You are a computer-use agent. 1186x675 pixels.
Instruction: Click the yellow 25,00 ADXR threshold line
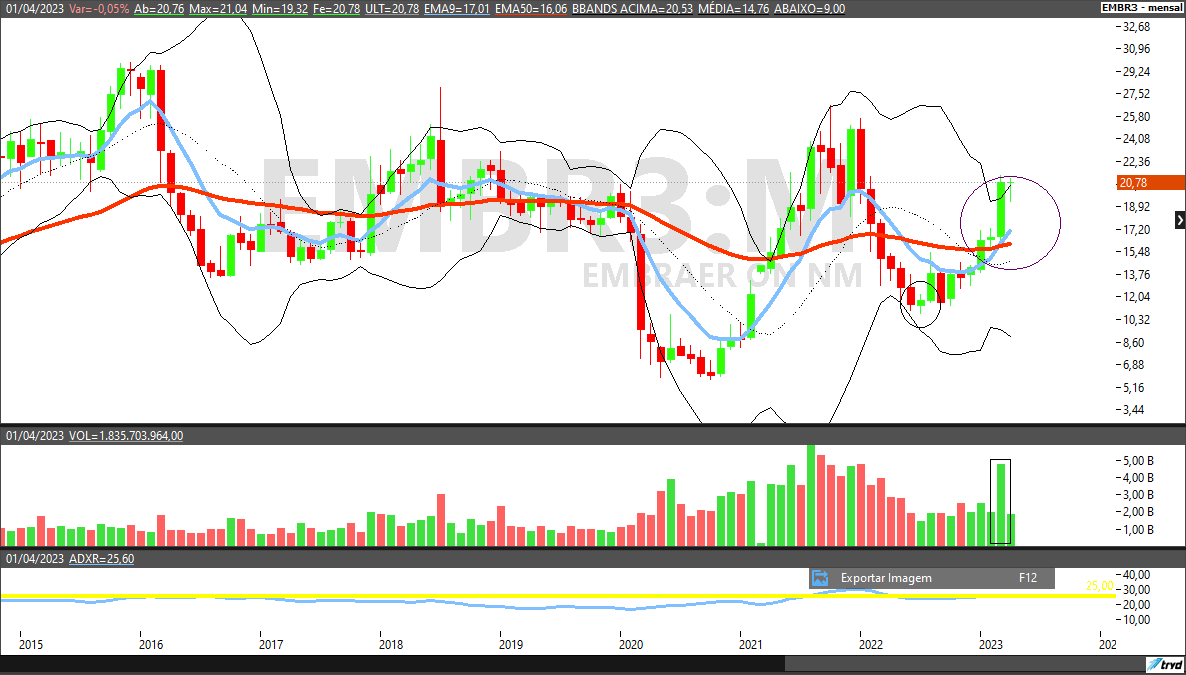click(500, 592)
